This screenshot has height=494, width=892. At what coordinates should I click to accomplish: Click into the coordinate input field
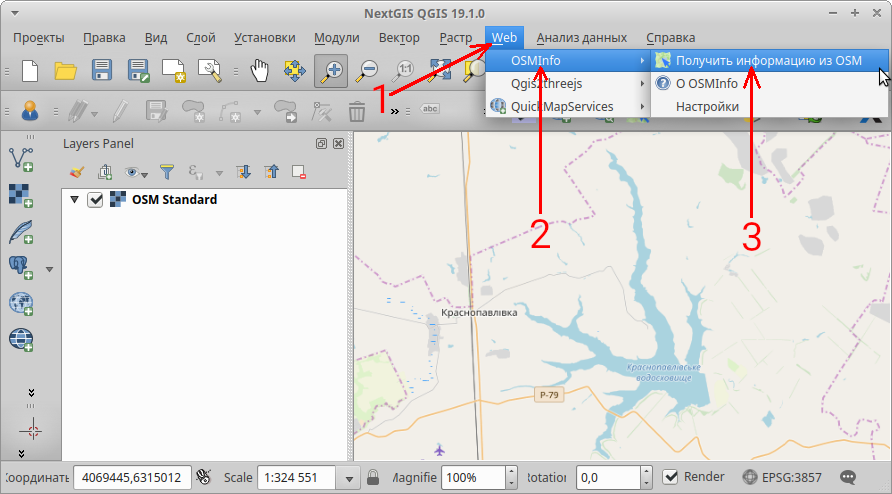131,477
